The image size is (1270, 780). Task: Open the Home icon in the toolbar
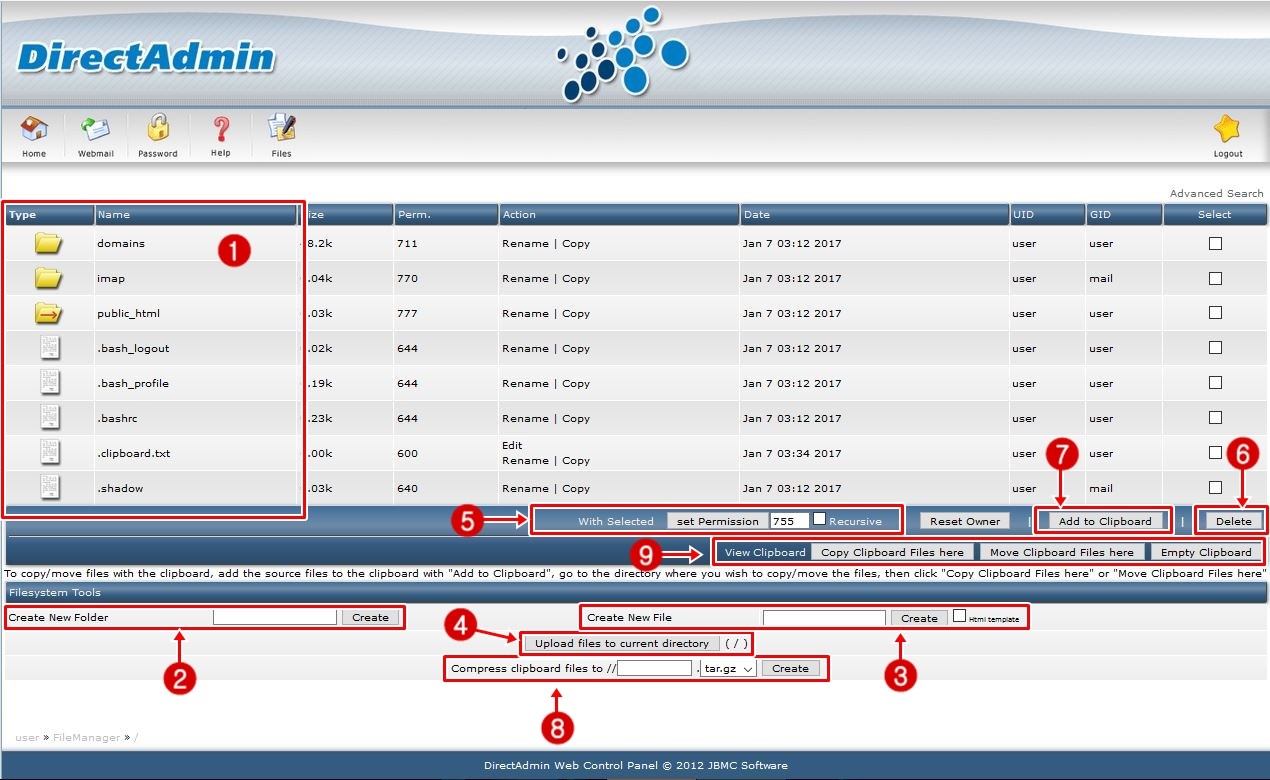click(x=34, y=129)
